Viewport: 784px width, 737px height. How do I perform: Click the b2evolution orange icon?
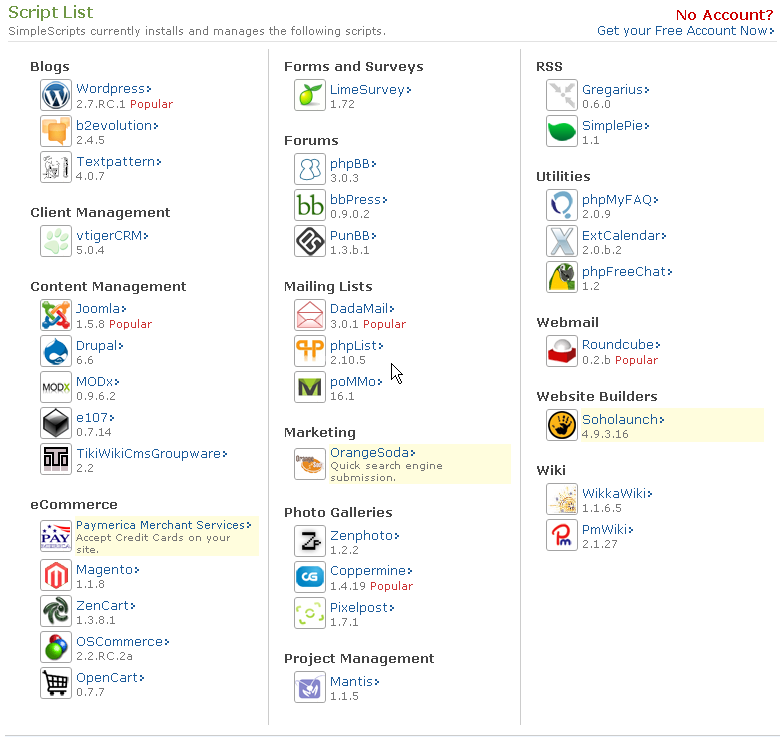(56, 131)
